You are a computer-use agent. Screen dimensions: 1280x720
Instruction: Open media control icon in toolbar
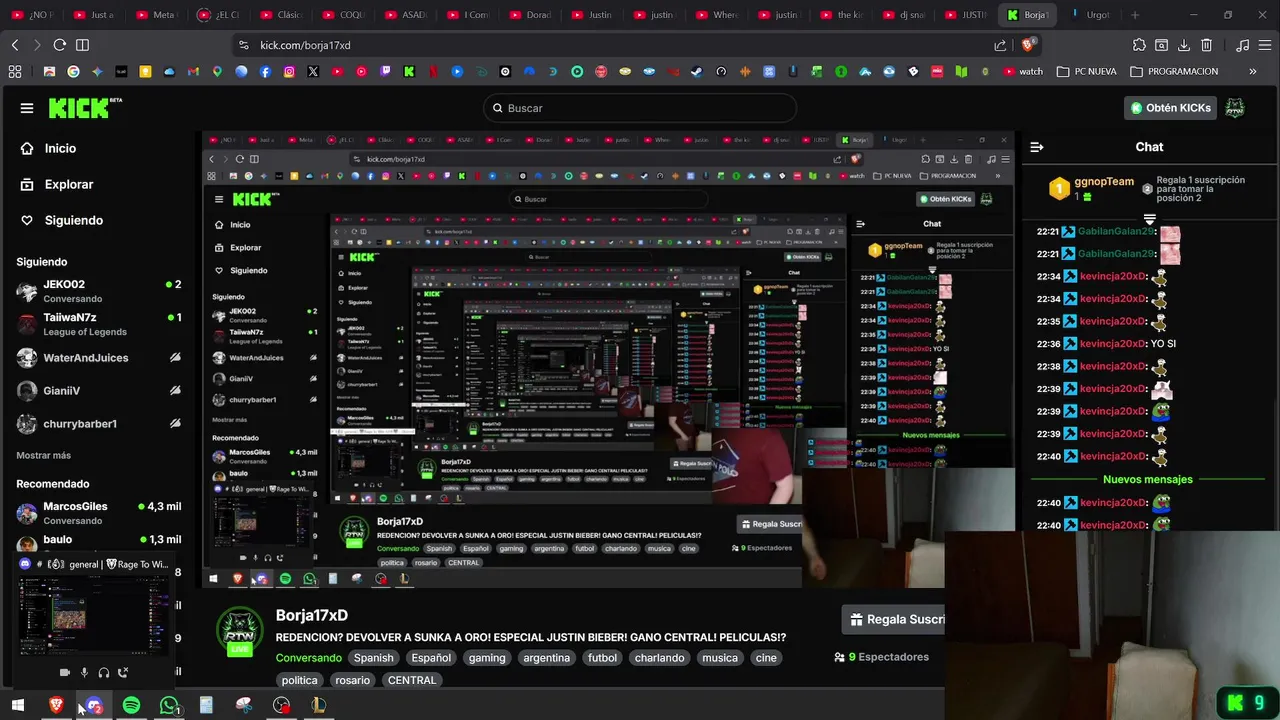[1243, 45]
